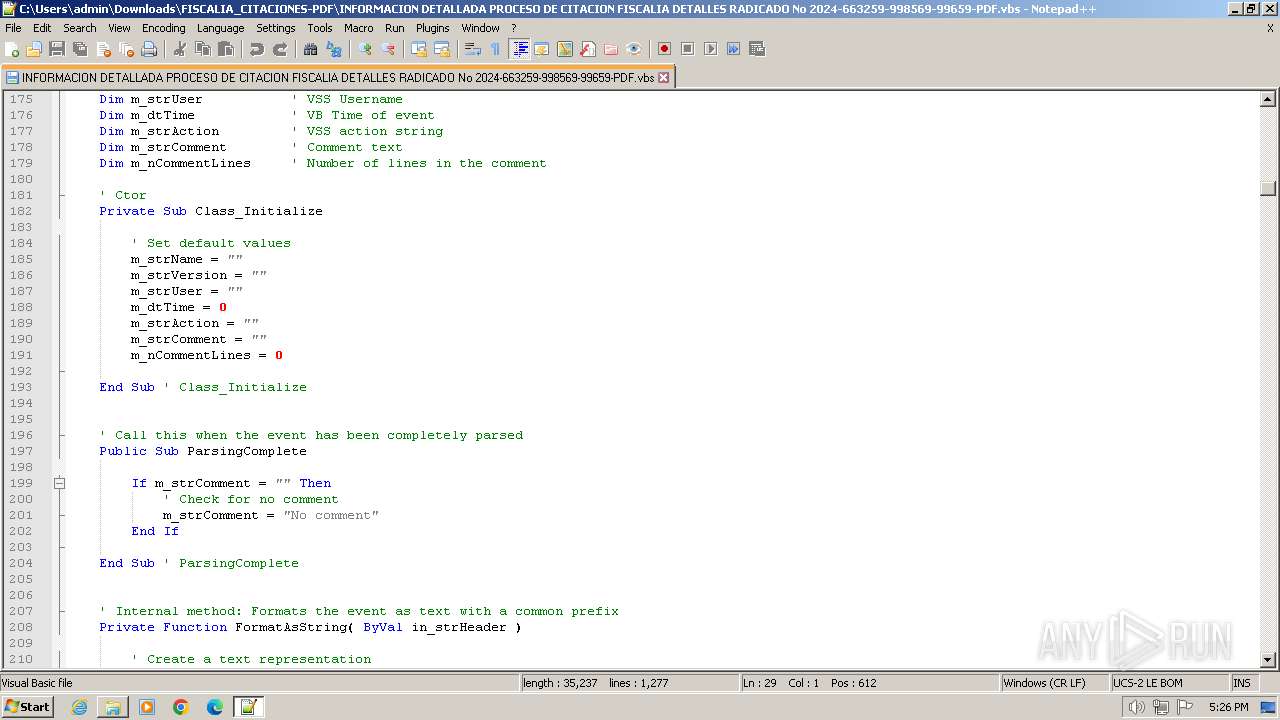Open the Macro menu

(x=358, y=28)
